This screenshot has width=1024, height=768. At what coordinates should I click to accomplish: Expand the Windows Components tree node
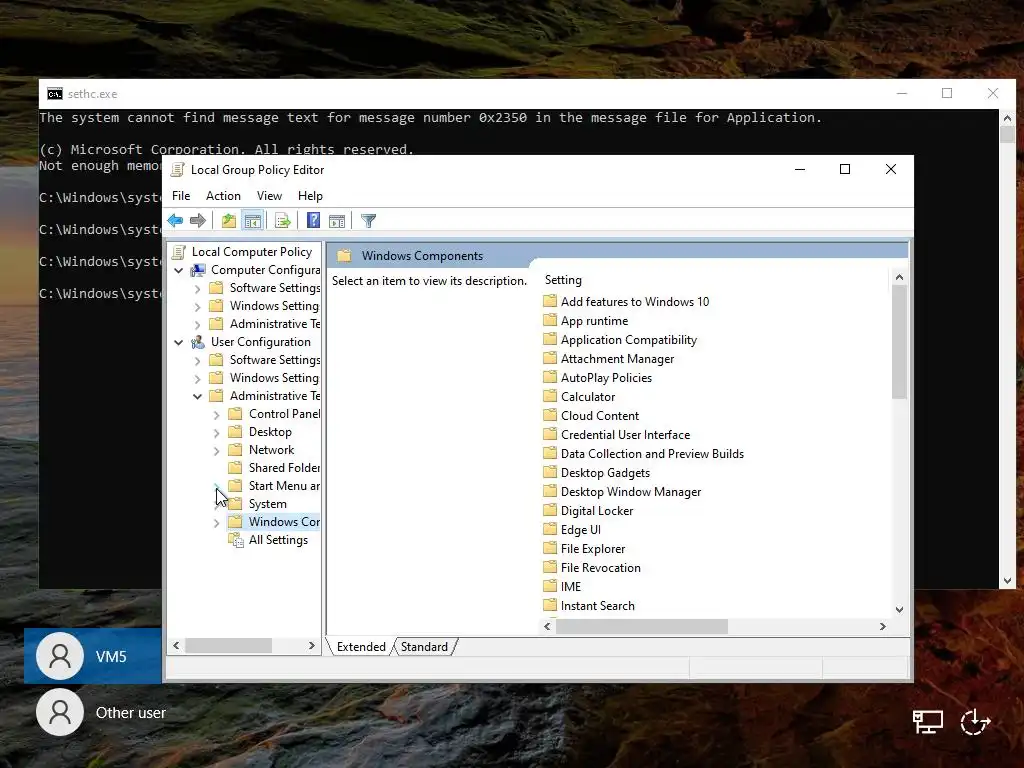tap(216, 522)
